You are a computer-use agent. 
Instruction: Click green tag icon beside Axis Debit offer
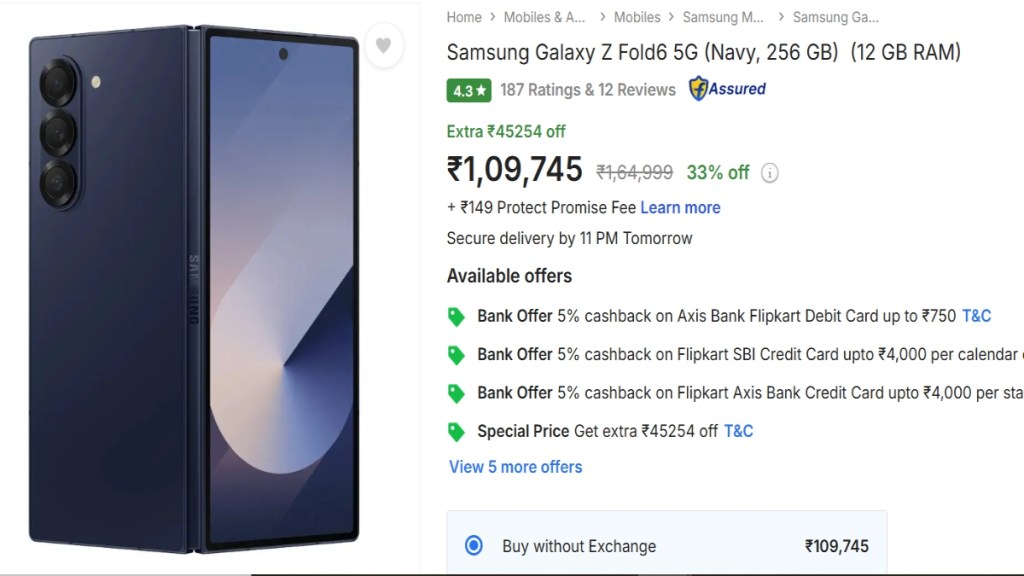click(456, 317)
